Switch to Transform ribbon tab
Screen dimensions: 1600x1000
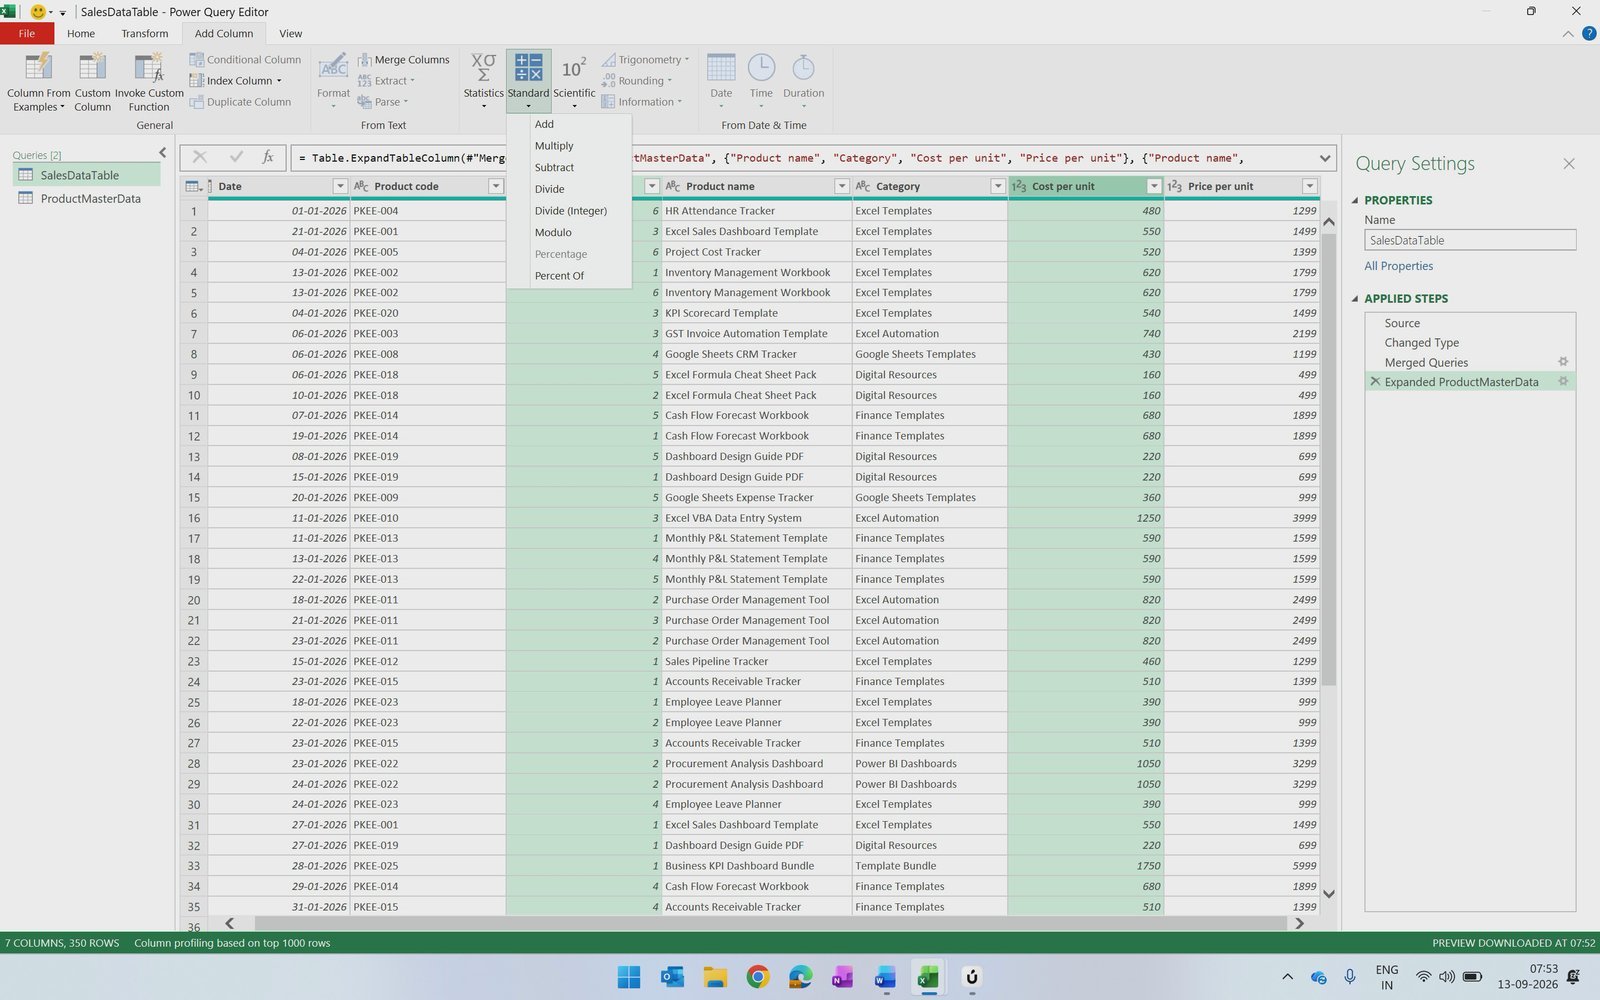tap(145, 33)
